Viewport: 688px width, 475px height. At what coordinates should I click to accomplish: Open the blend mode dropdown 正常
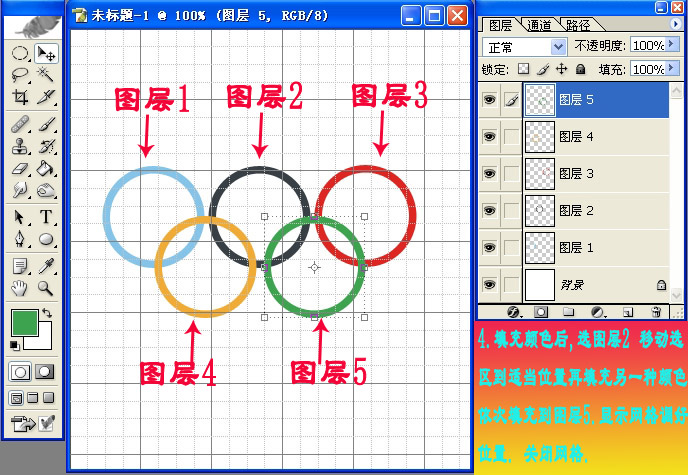(x=524, y=46)
